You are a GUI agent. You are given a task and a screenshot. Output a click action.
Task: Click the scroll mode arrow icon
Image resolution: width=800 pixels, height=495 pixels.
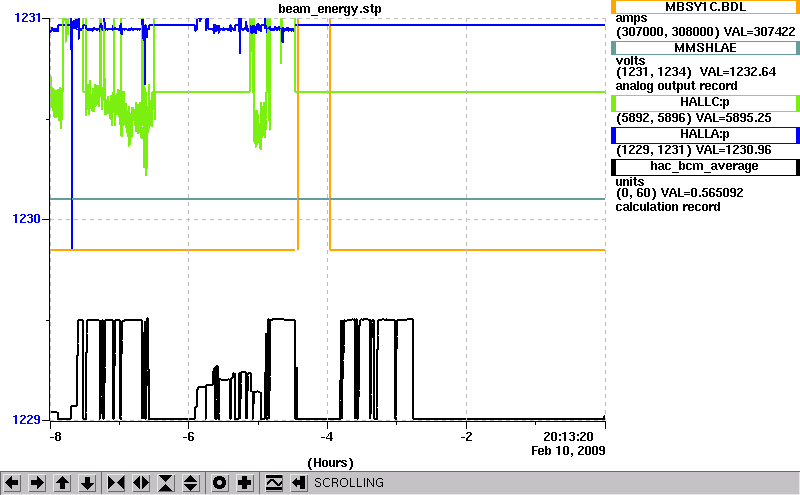coord(299,483)
